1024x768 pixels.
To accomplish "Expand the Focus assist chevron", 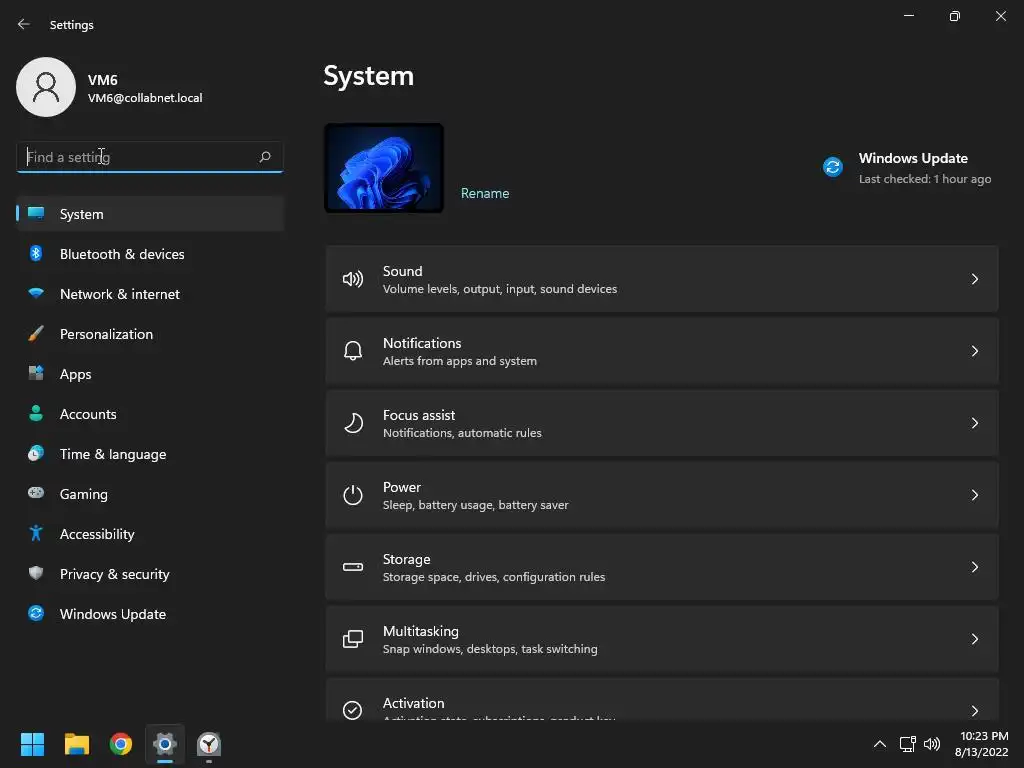I will tap(974, 423).
